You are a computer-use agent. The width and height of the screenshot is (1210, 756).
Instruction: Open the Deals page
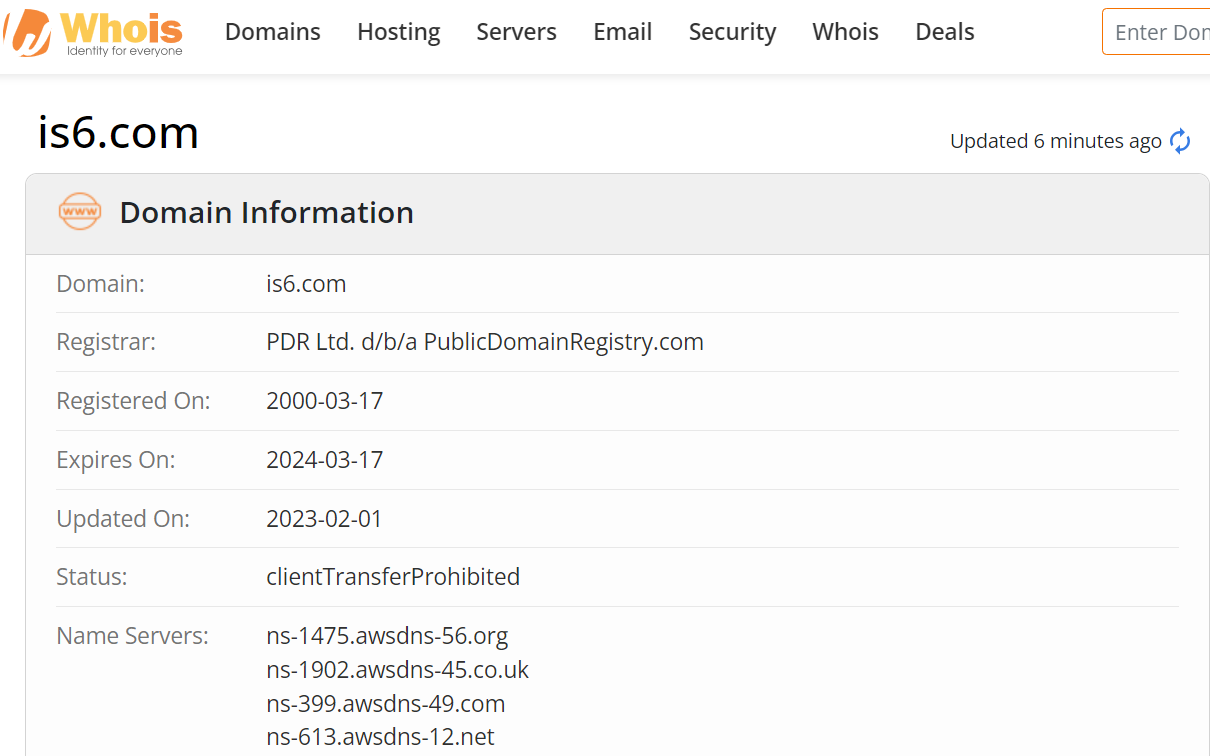pyautogui.click(x=945, y=32)
